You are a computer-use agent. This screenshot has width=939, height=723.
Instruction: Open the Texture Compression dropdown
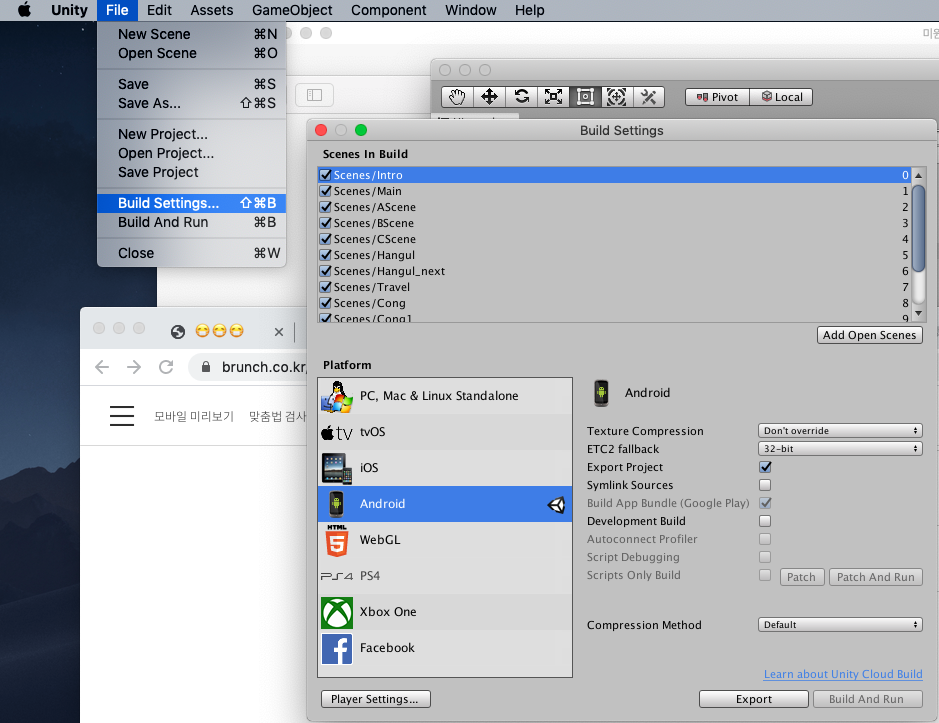coord(840,431)
